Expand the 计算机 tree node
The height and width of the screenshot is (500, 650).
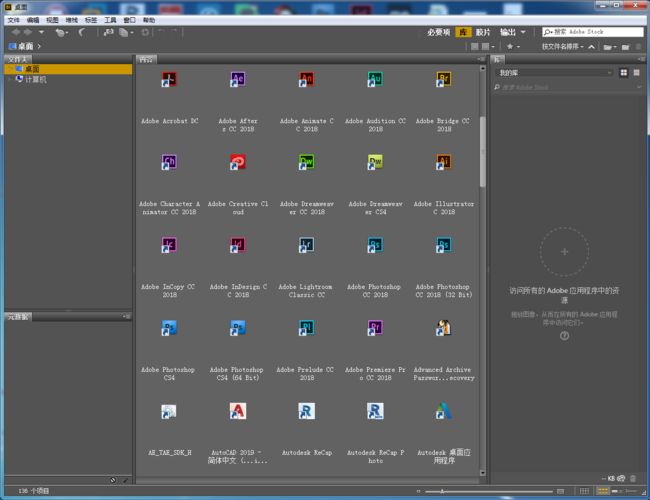click(10, 79)
